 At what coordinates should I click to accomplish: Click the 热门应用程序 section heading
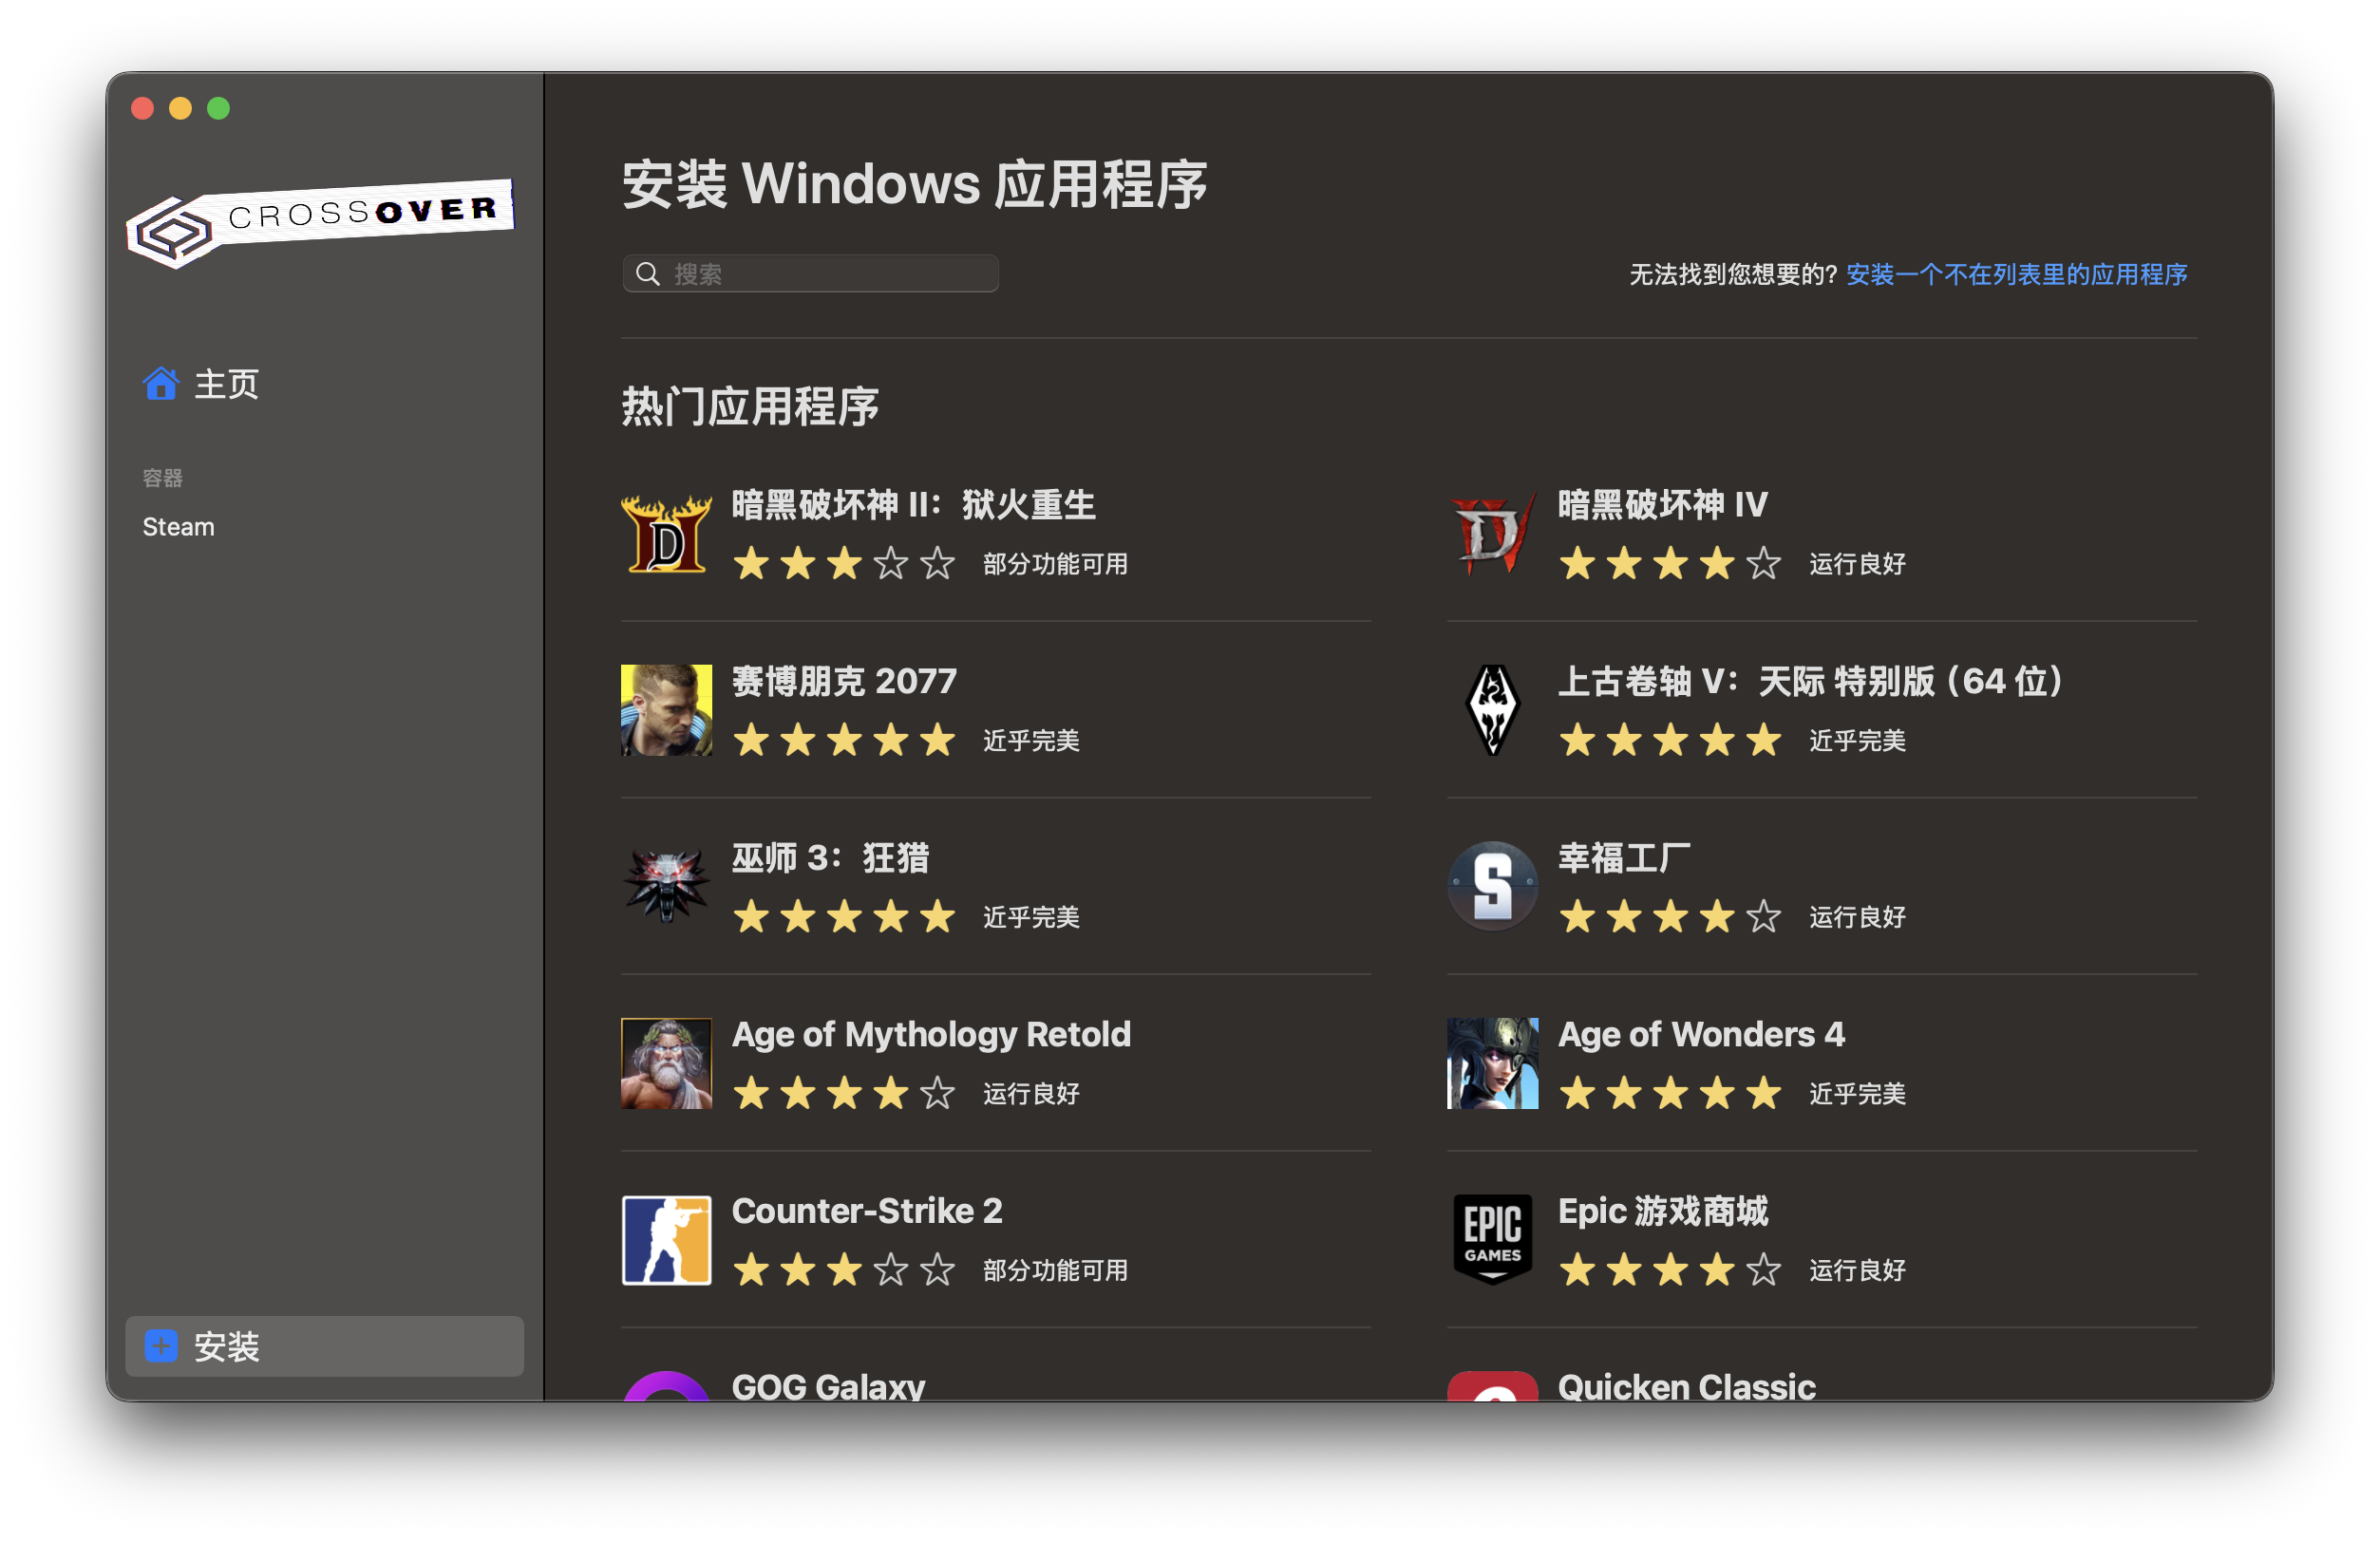(x=750, y=407)
